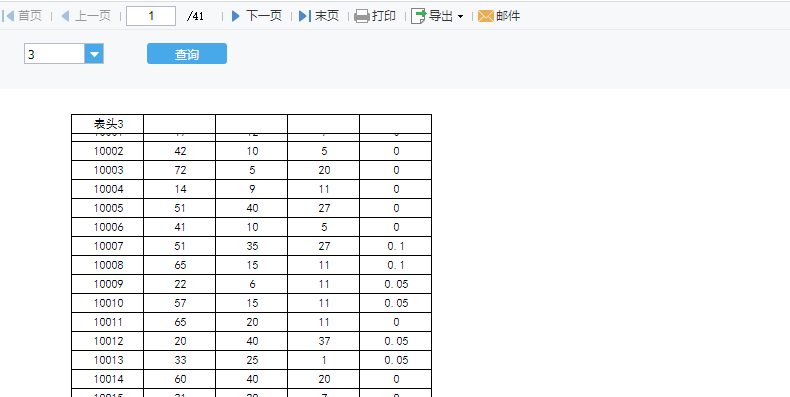This screenshot has width=790, height=397.
Task: Select cell 10003
Action: tap(108, 170)
